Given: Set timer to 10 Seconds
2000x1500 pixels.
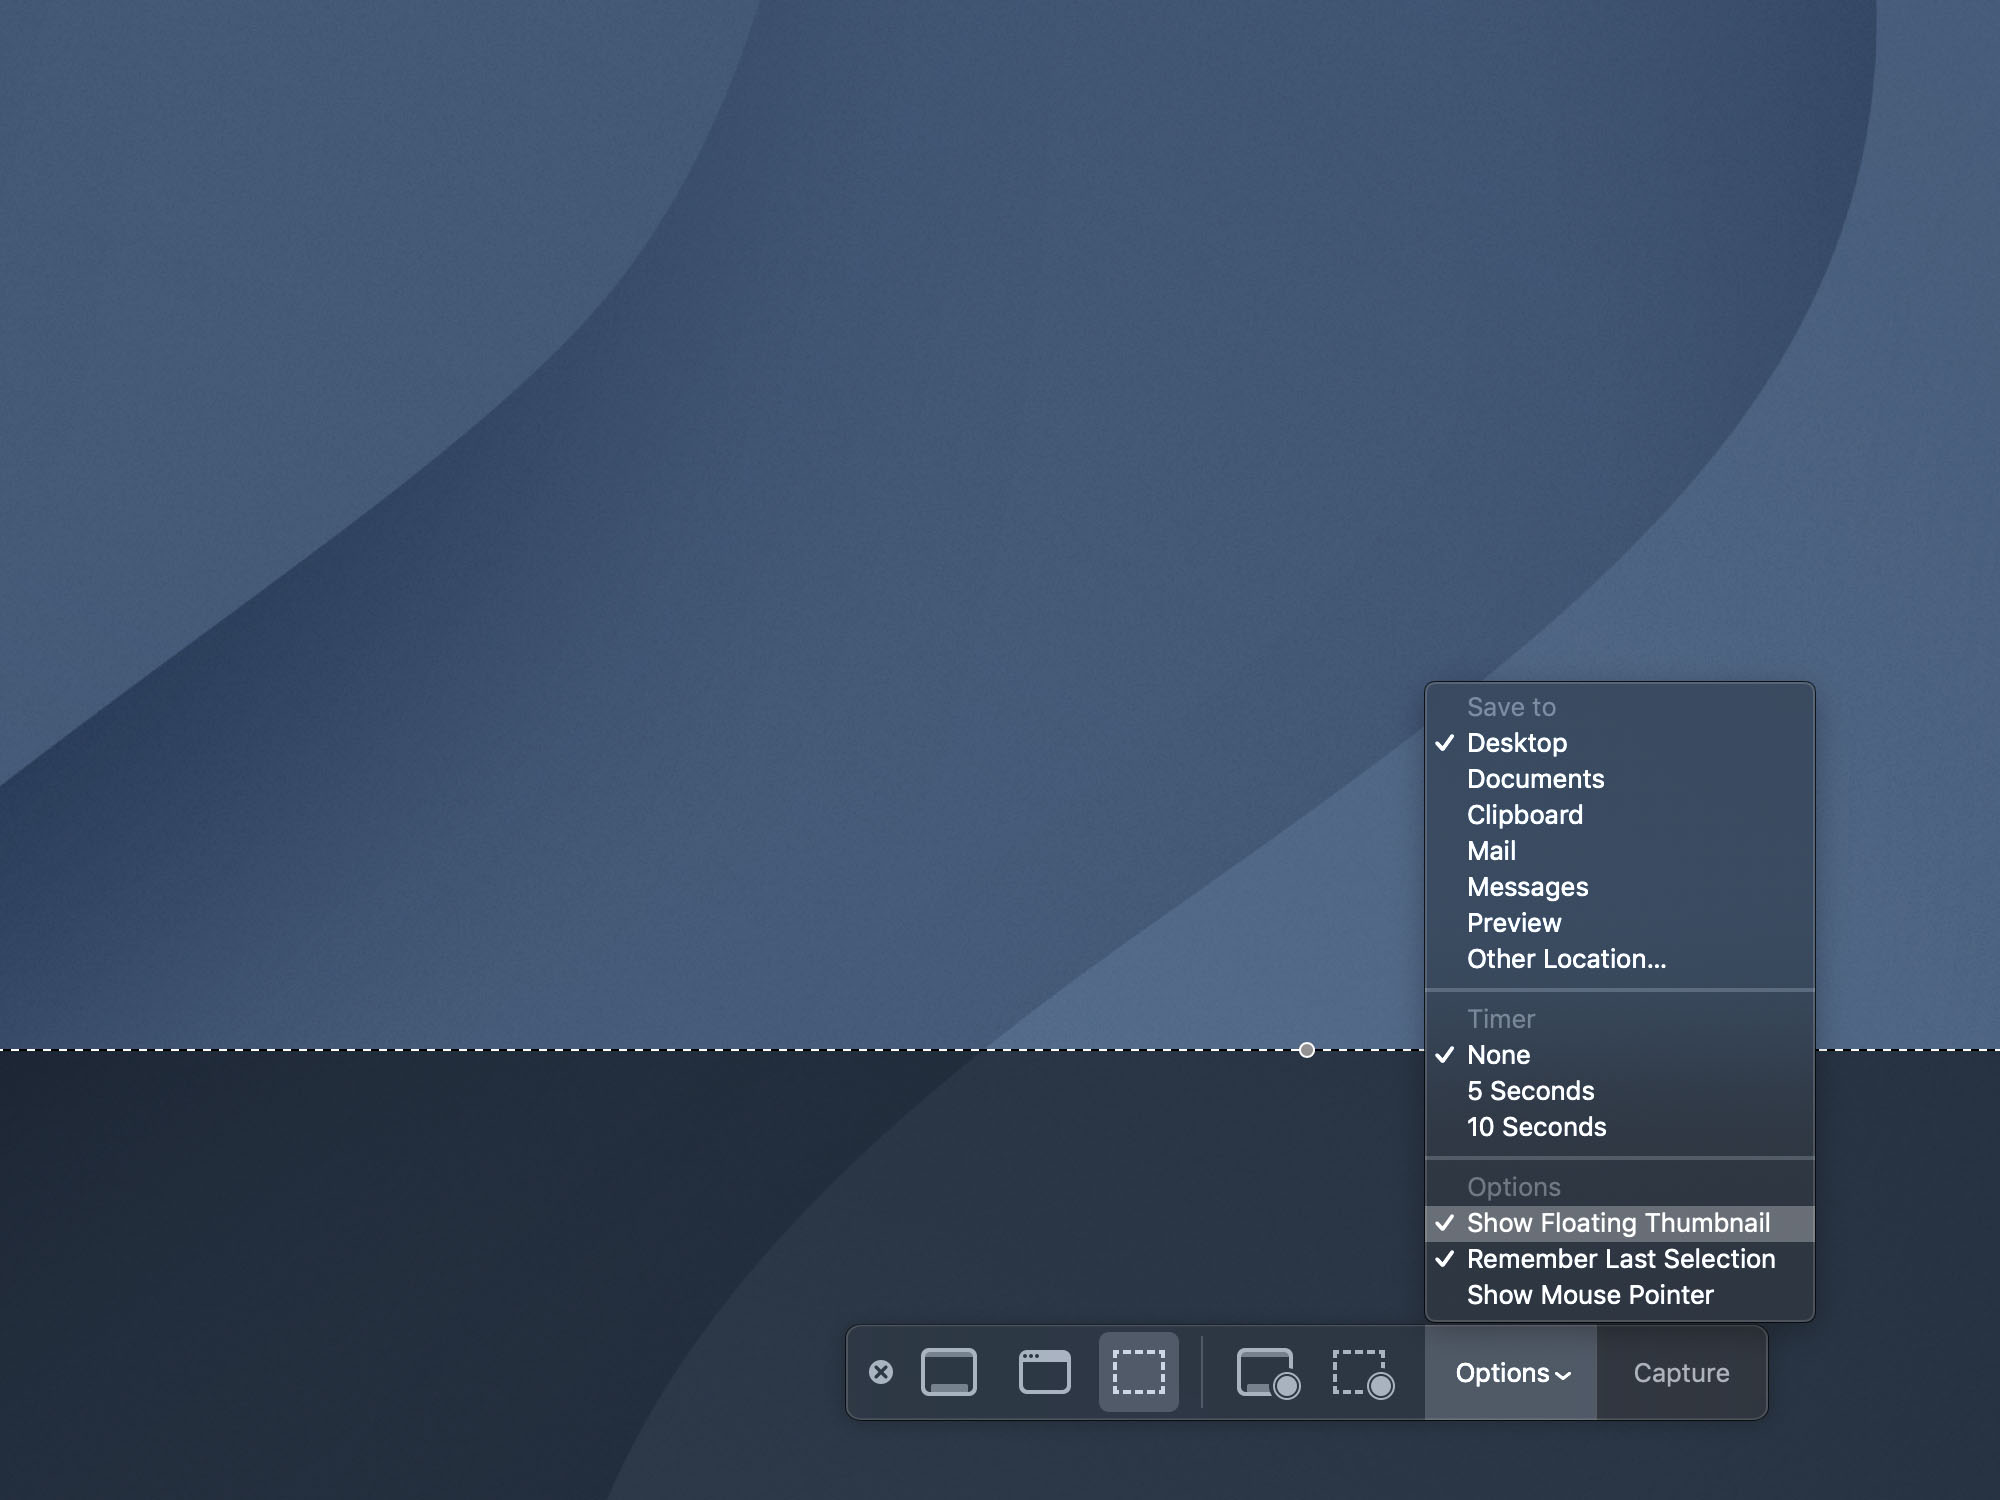Looking at the screenshot, I should 1536,1127.
